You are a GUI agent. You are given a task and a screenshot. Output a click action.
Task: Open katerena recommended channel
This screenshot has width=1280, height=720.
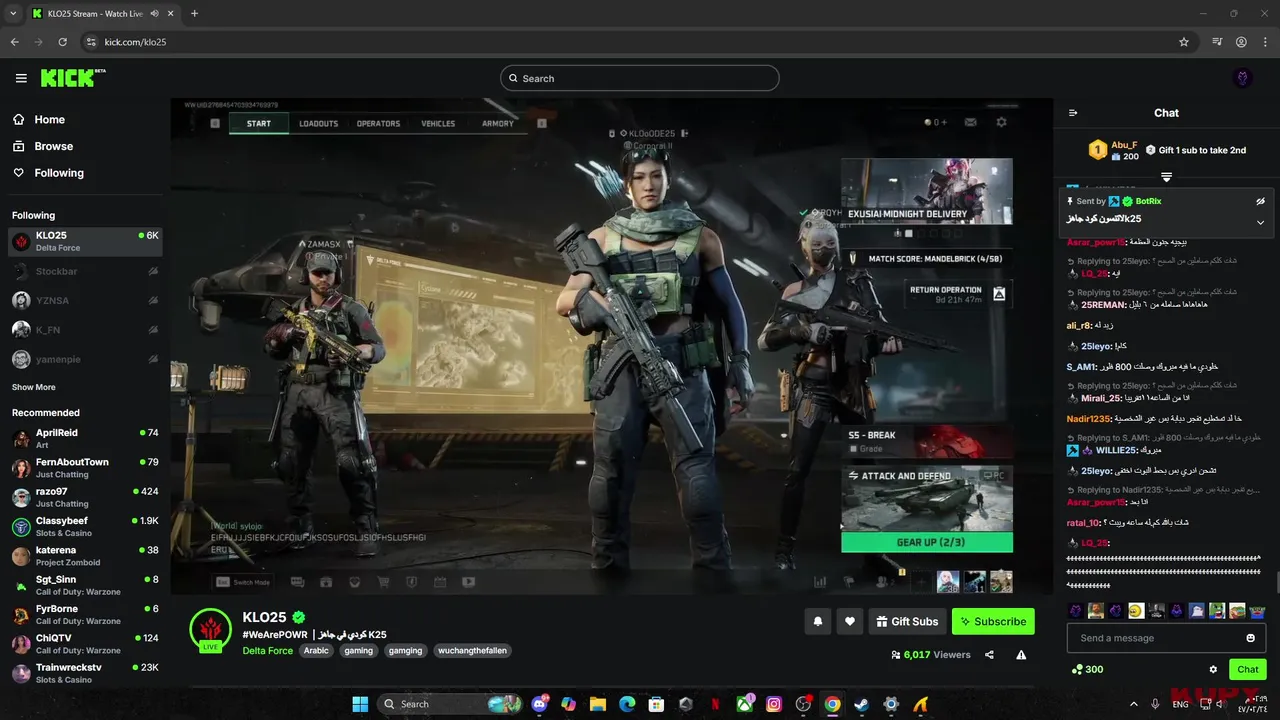click(85, 556)
